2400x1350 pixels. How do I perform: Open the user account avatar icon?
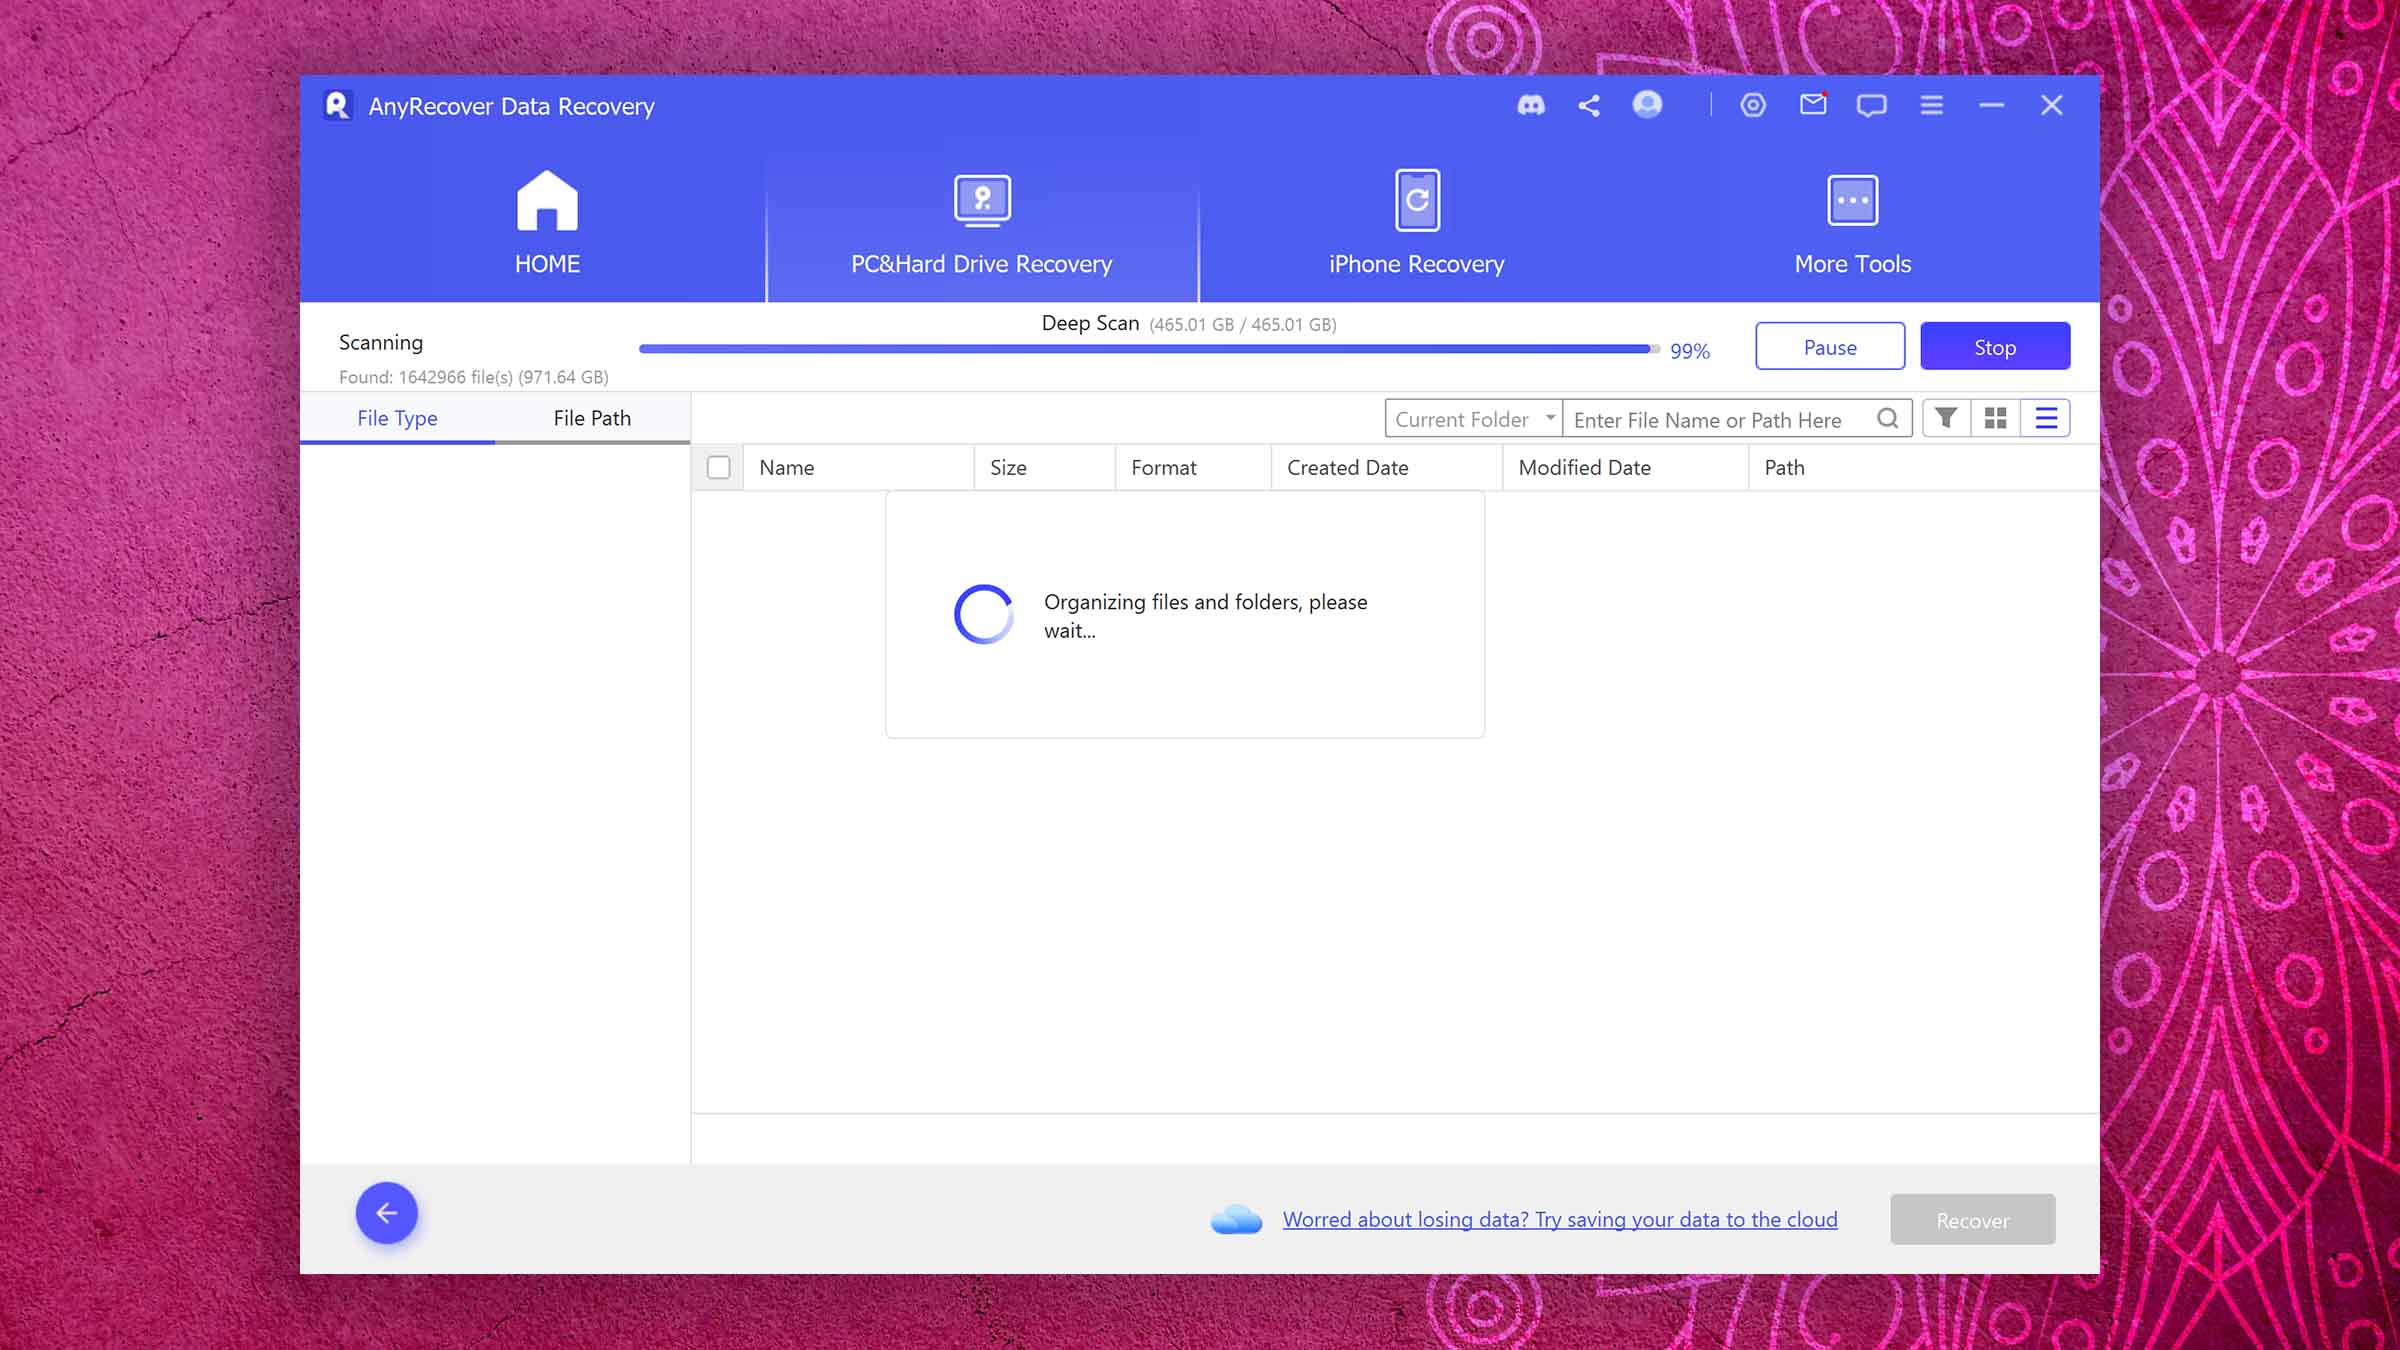coord(1647,104)
